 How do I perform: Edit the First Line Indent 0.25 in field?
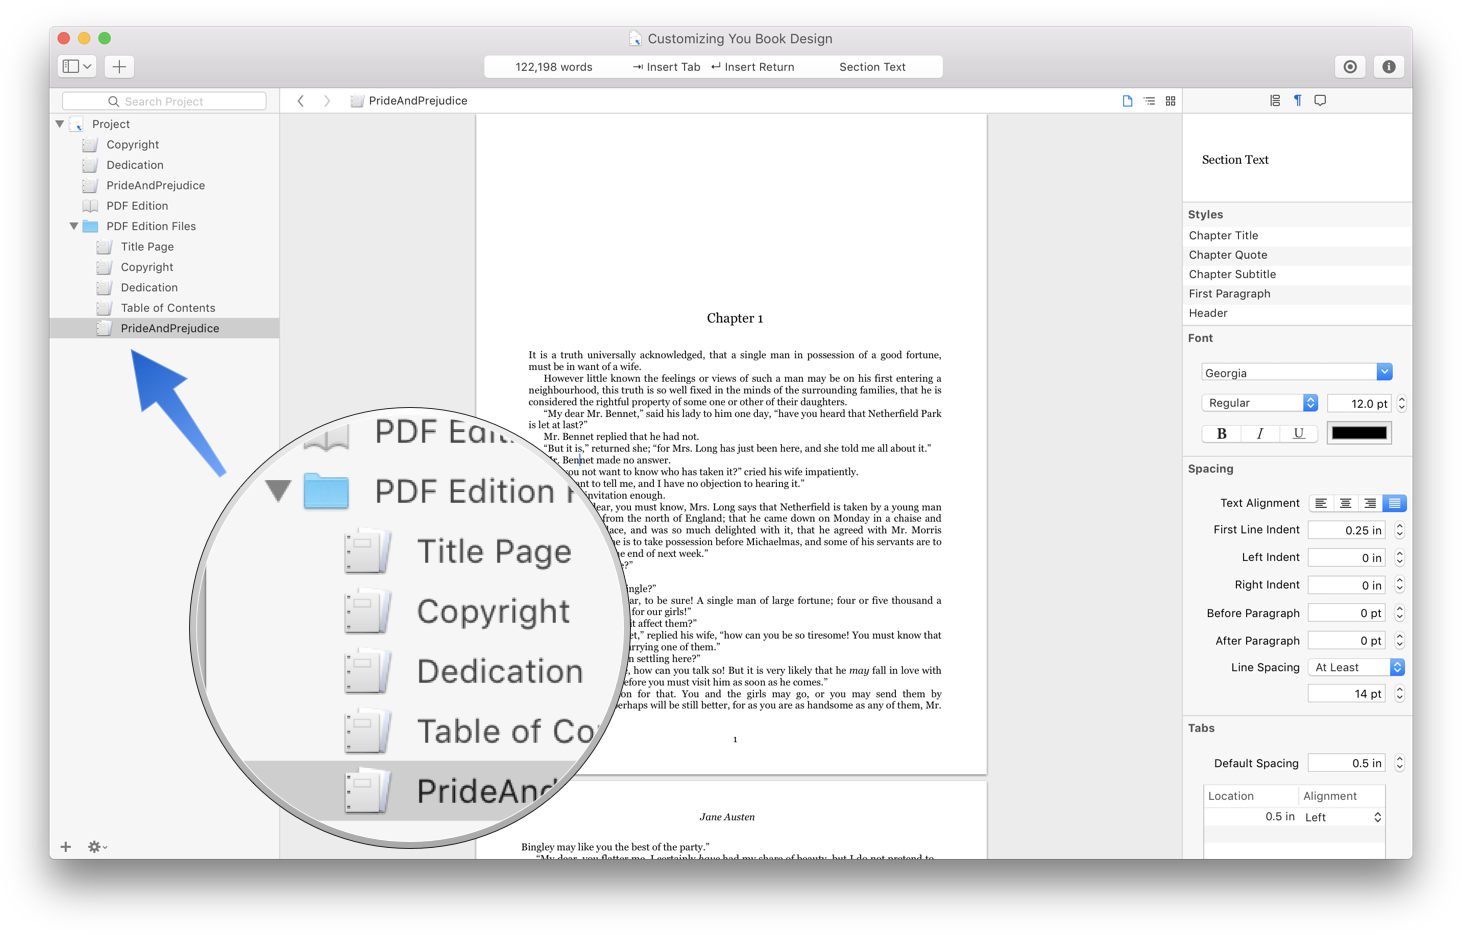coord(1346,530)
